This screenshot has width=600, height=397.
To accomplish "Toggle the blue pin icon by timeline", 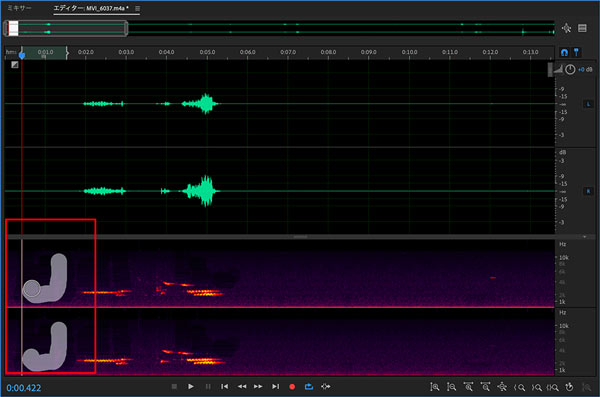I will 576,52.
